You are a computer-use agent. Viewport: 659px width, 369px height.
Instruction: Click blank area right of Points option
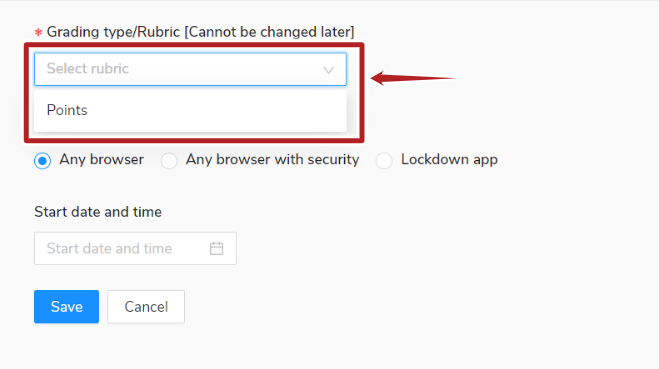(216, 110)
